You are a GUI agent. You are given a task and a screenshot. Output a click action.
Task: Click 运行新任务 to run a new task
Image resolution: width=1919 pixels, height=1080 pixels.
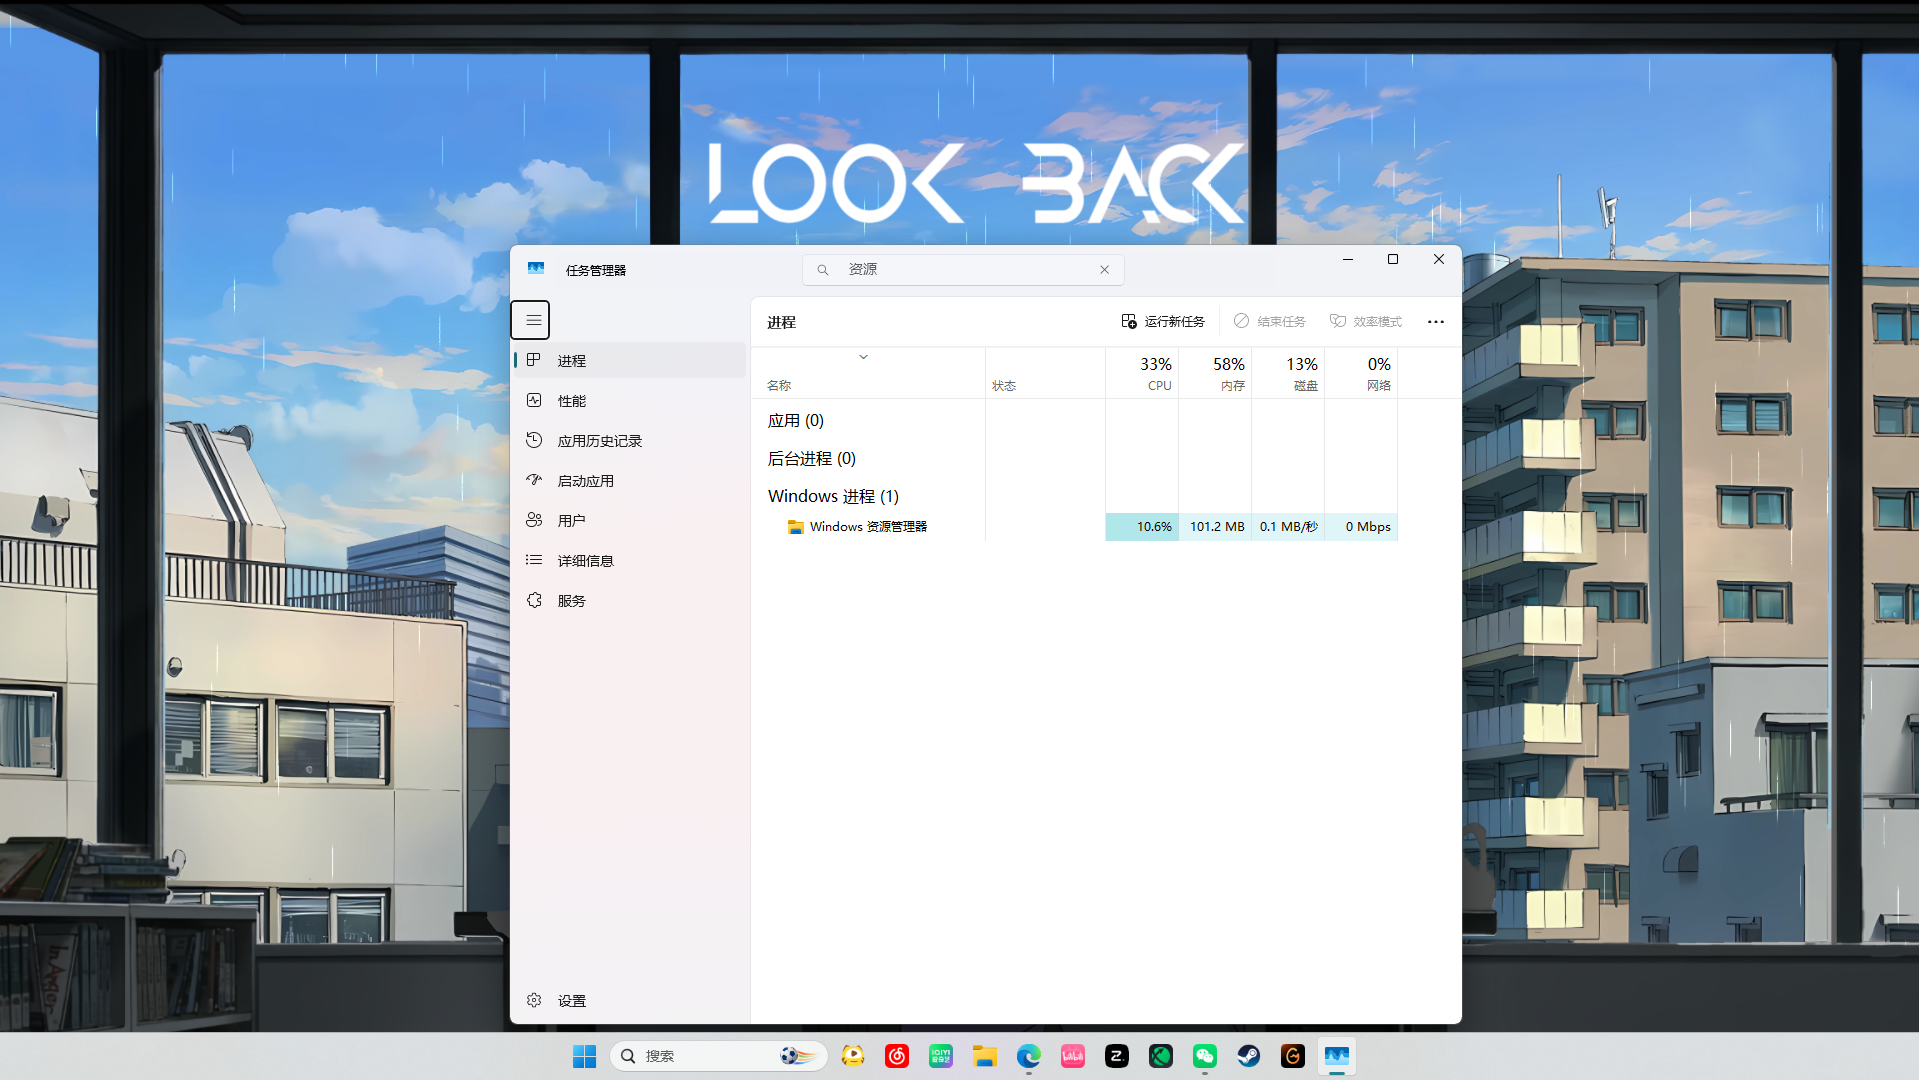pyautogui.click(x=1163, y=321)
